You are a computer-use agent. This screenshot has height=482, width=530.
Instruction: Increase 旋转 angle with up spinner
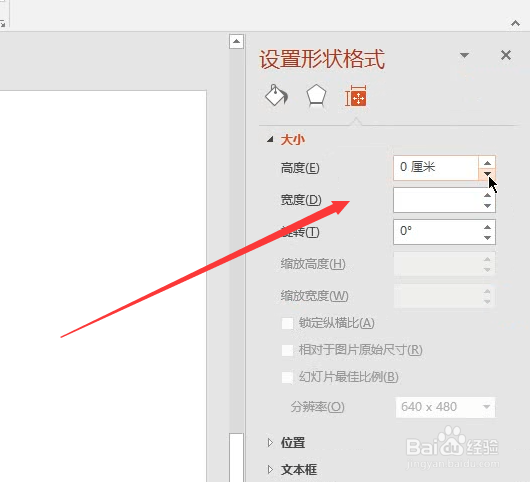[x=487, y=227]
